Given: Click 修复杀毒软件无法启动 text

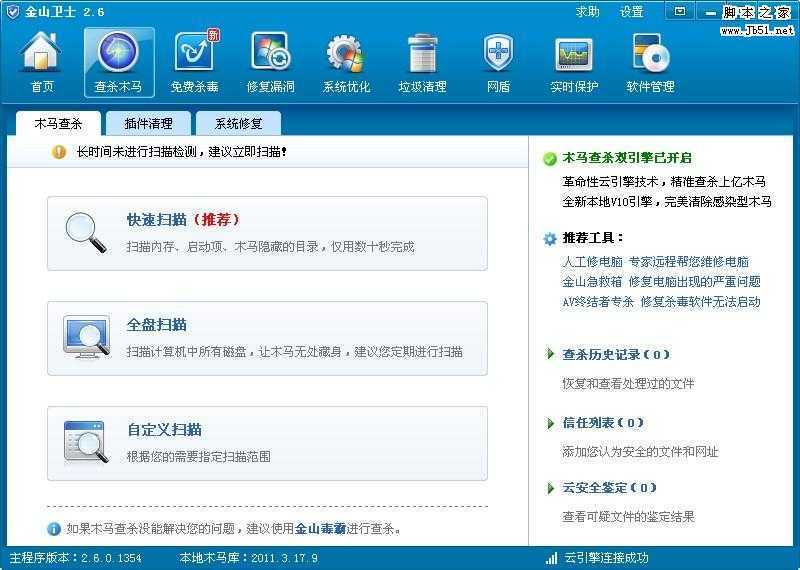Looking at the screenshot, I should pos(700,302).
